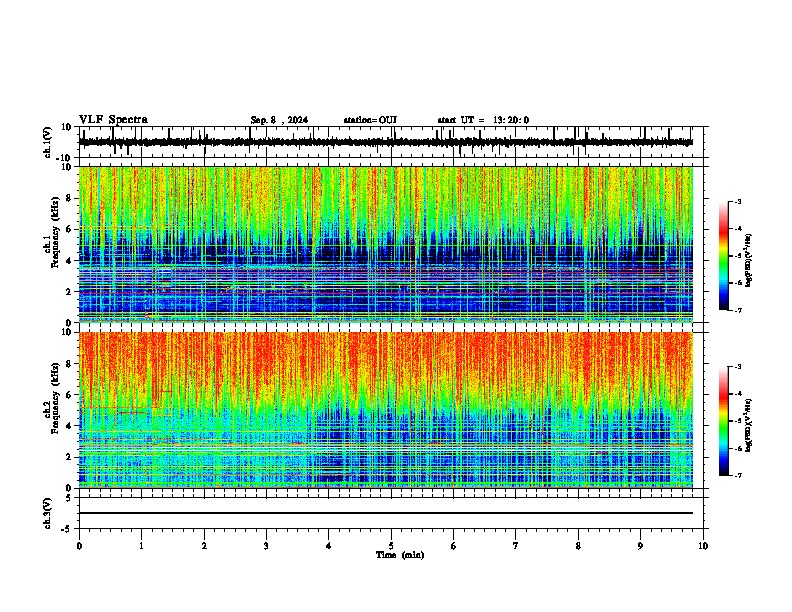
Task: Click the ch.1 voltage waveform trace
Action: point(385,142)
